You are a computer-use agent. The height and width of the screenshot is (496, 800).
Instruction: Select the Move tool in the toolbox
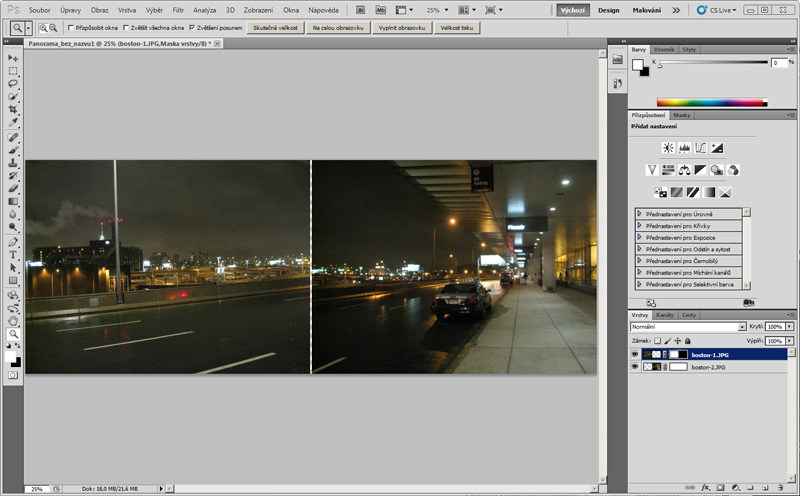click(x=14, y=59)
